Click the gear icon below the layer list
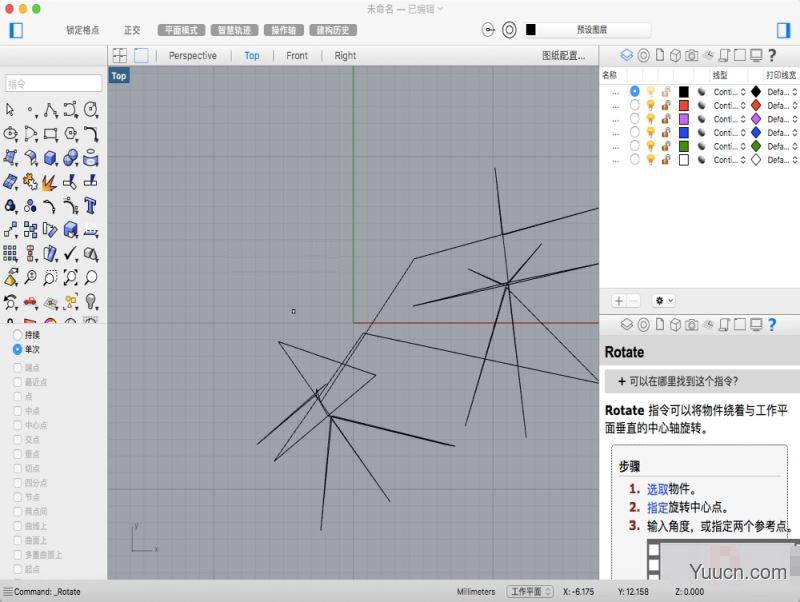This screenshot has width=800, height=602. pyautogui.click(x=659, y=300)
